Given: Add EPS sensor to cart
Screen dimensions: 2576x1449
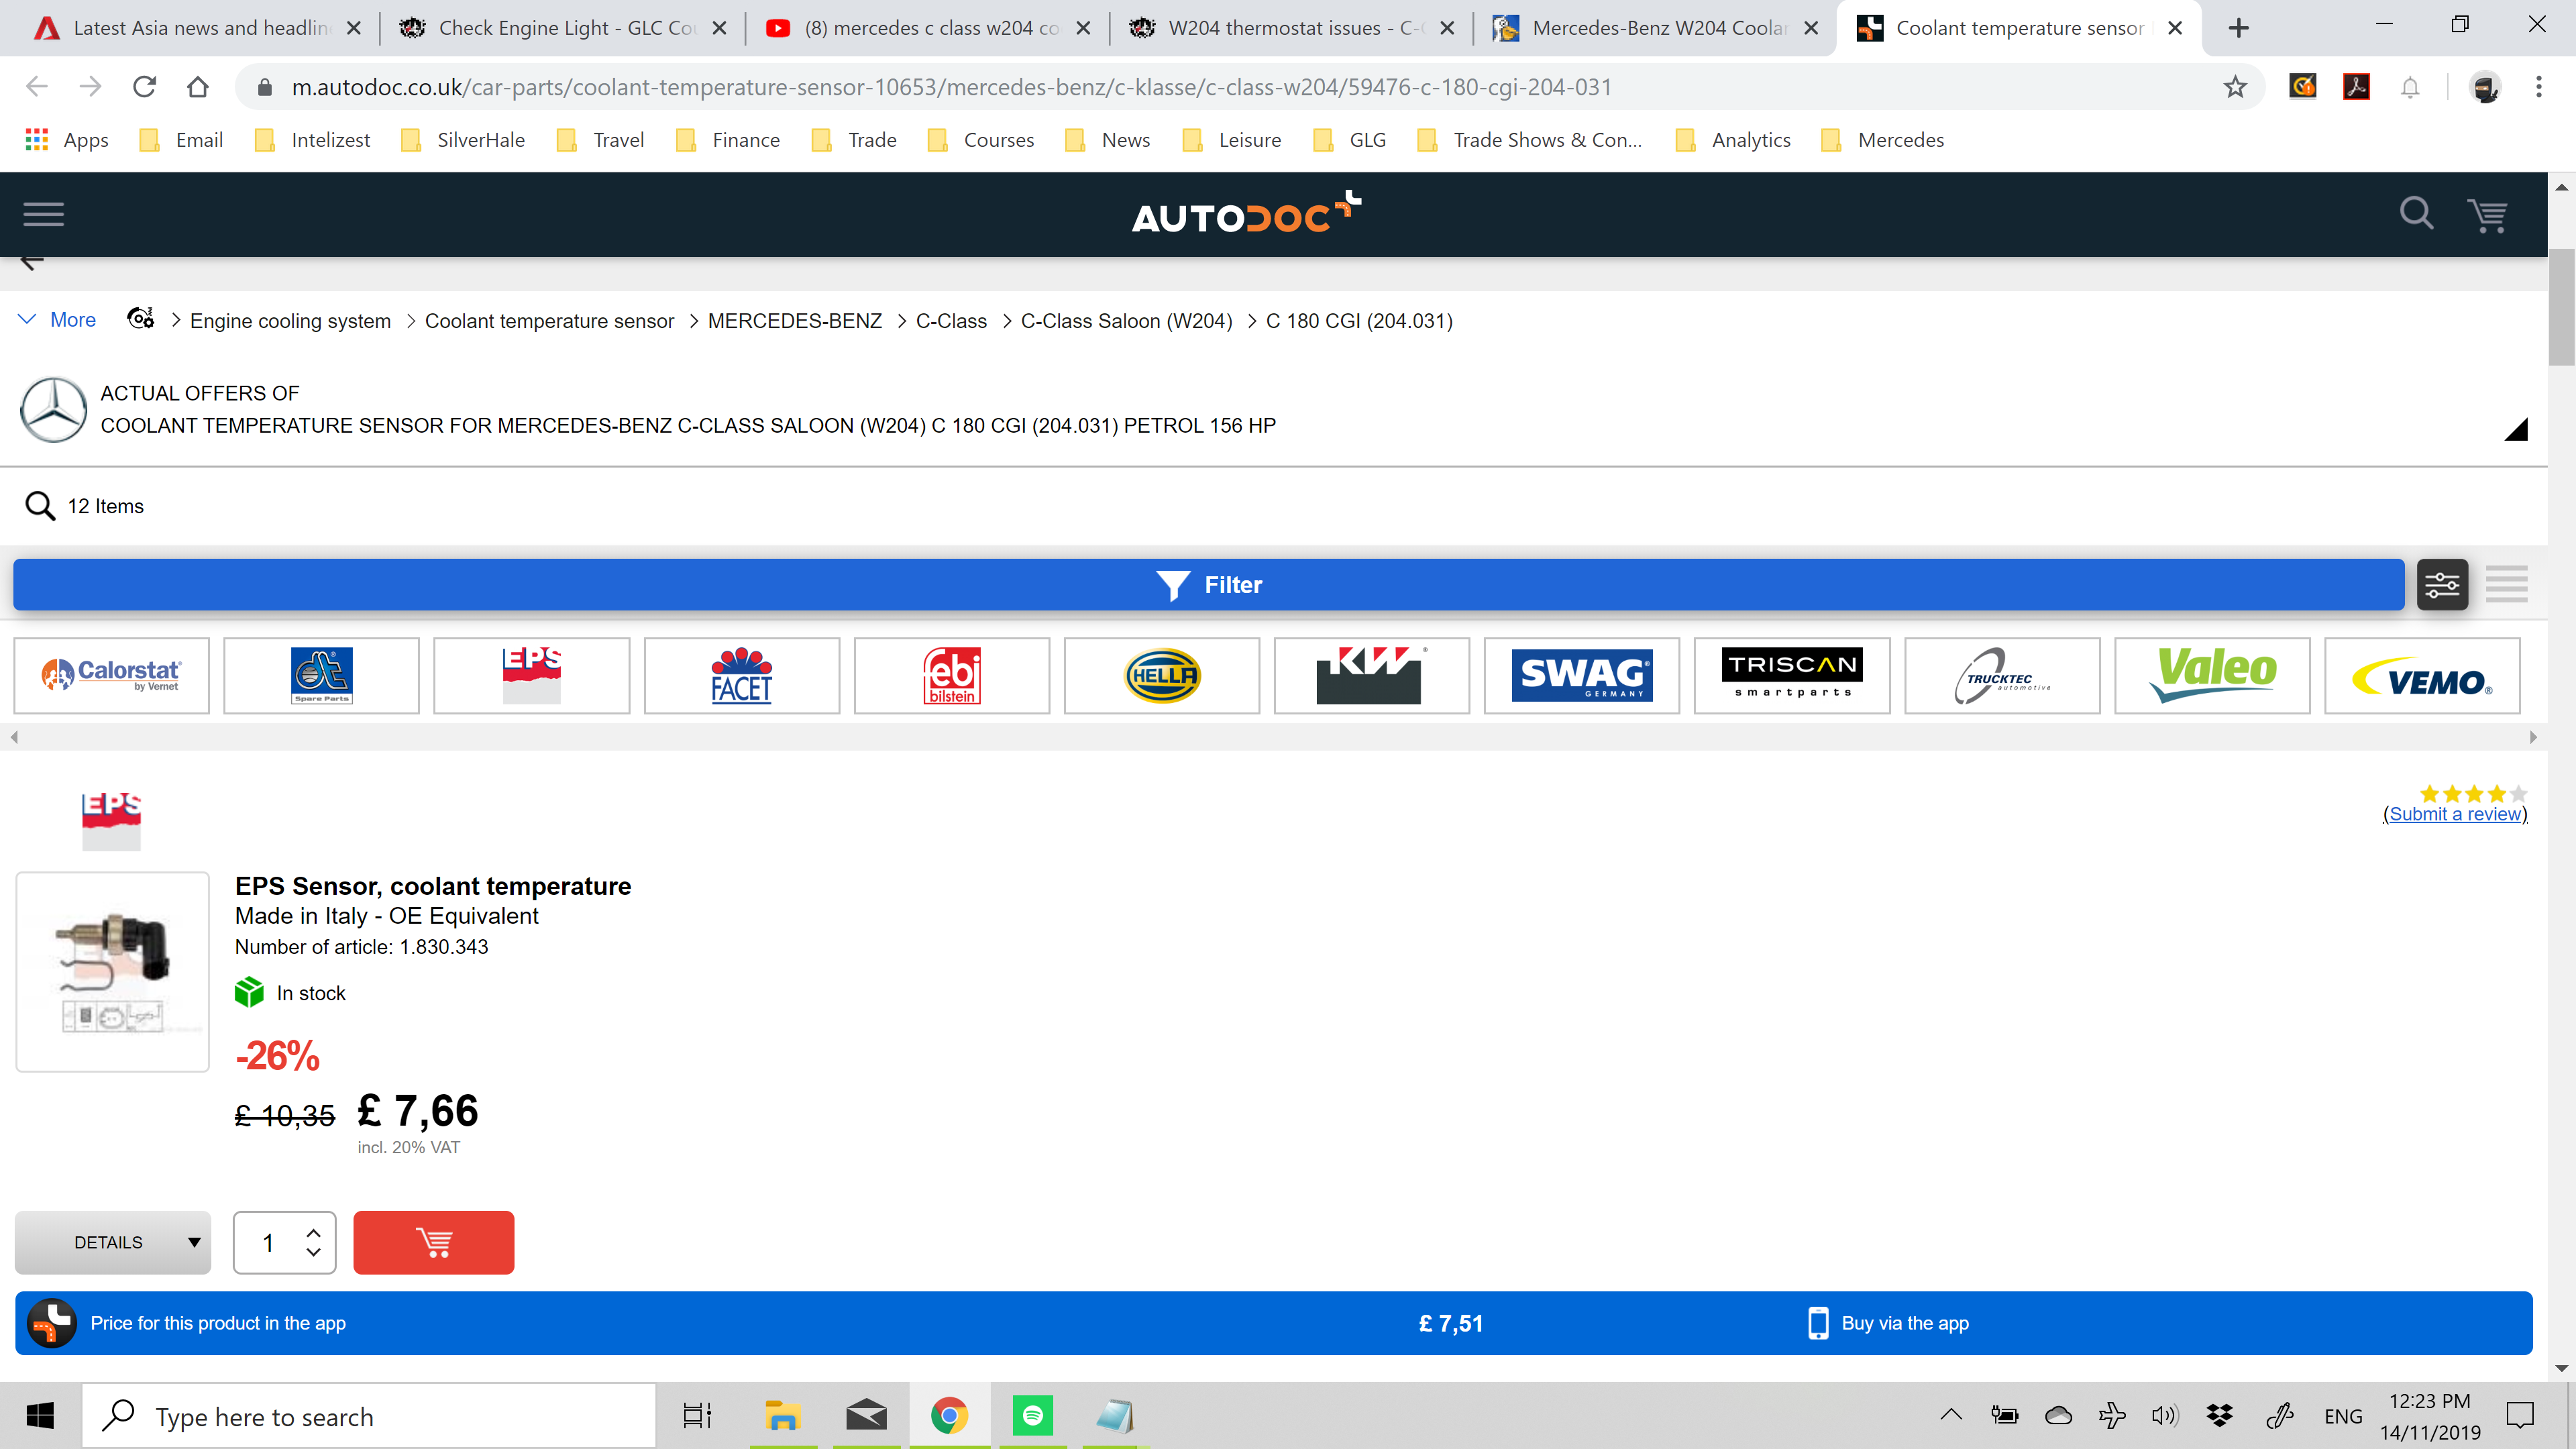Looking at the screenshot, I should click(434, 1242).
